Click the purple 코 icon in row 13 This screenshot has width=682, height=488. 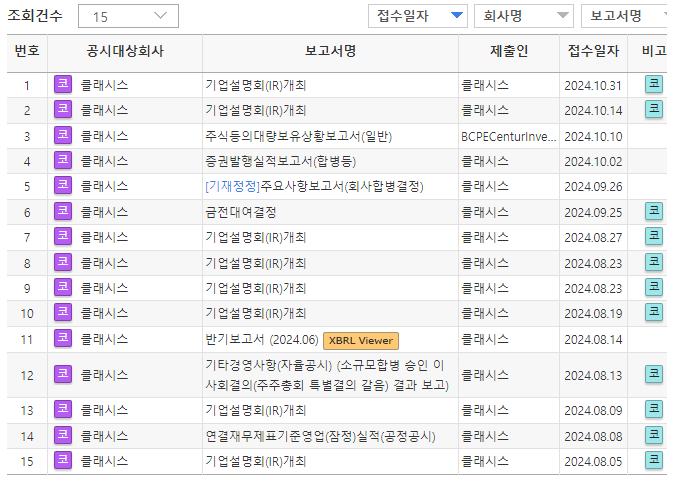click(x=63, y=409)
